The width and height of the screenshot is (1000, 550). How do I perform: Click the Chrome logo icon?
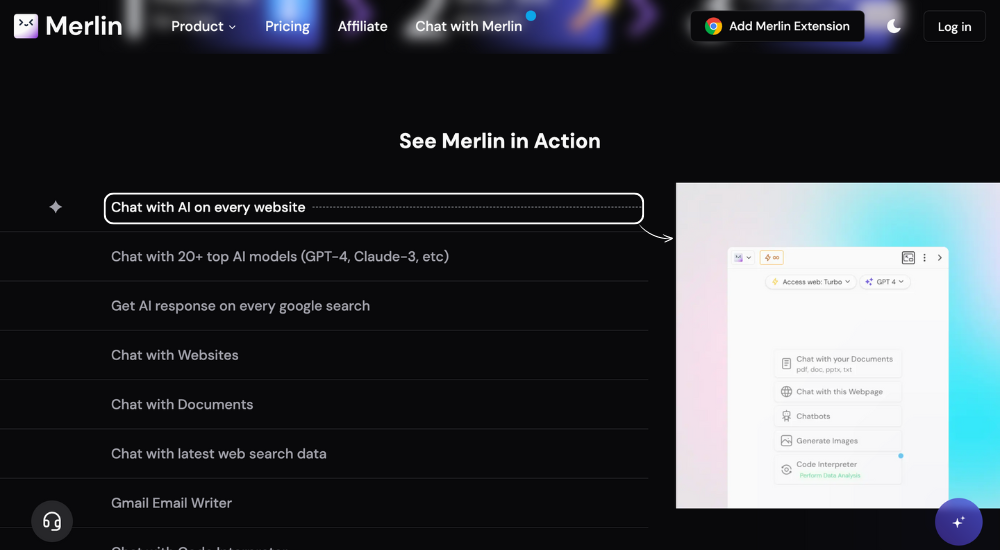[713, 26]
